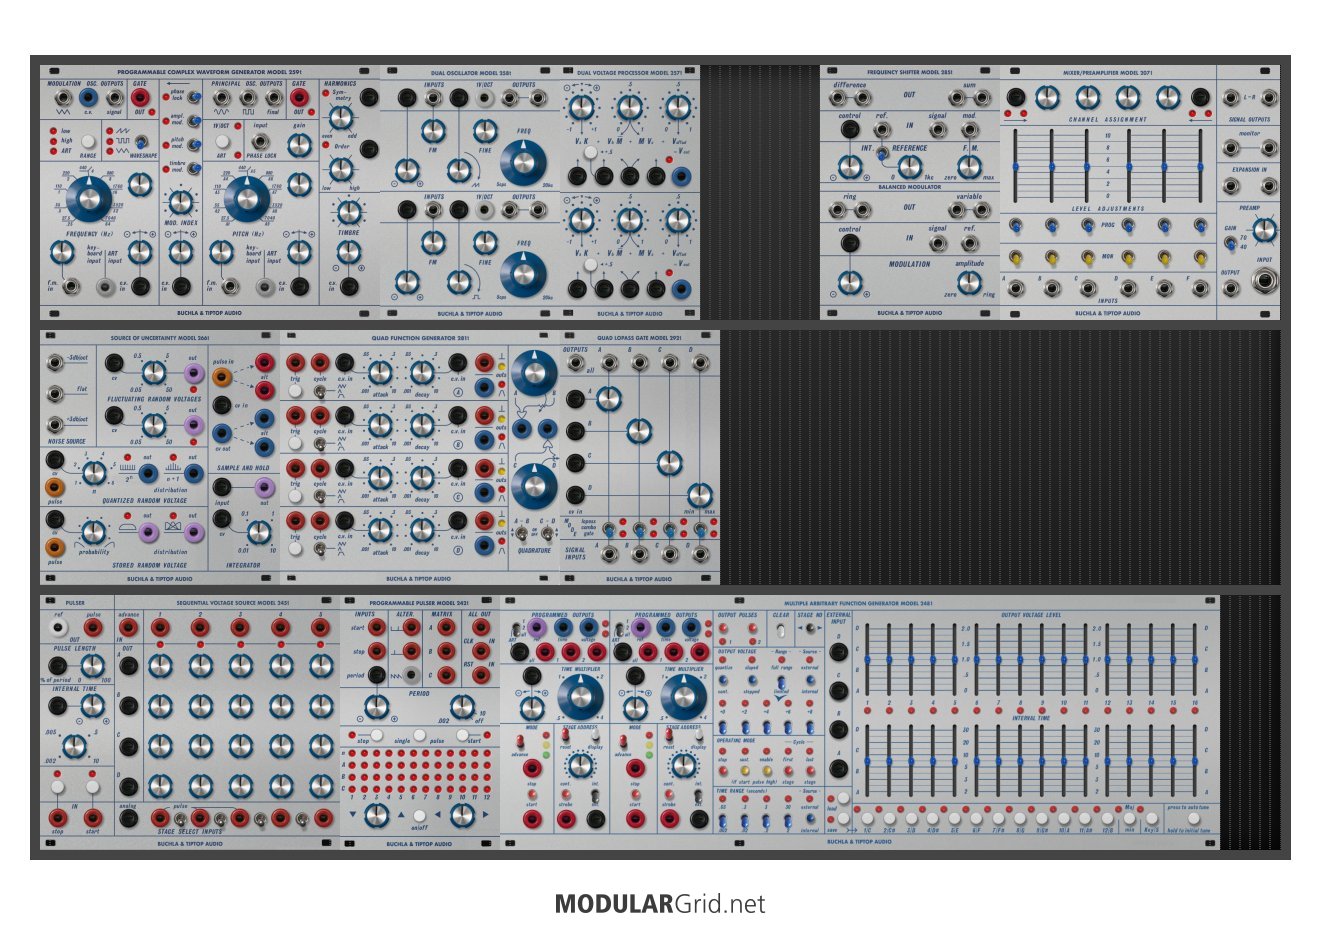
Task: Flip the WAVESHAPE switch on the 259t
Action: (x=141, y=142)
